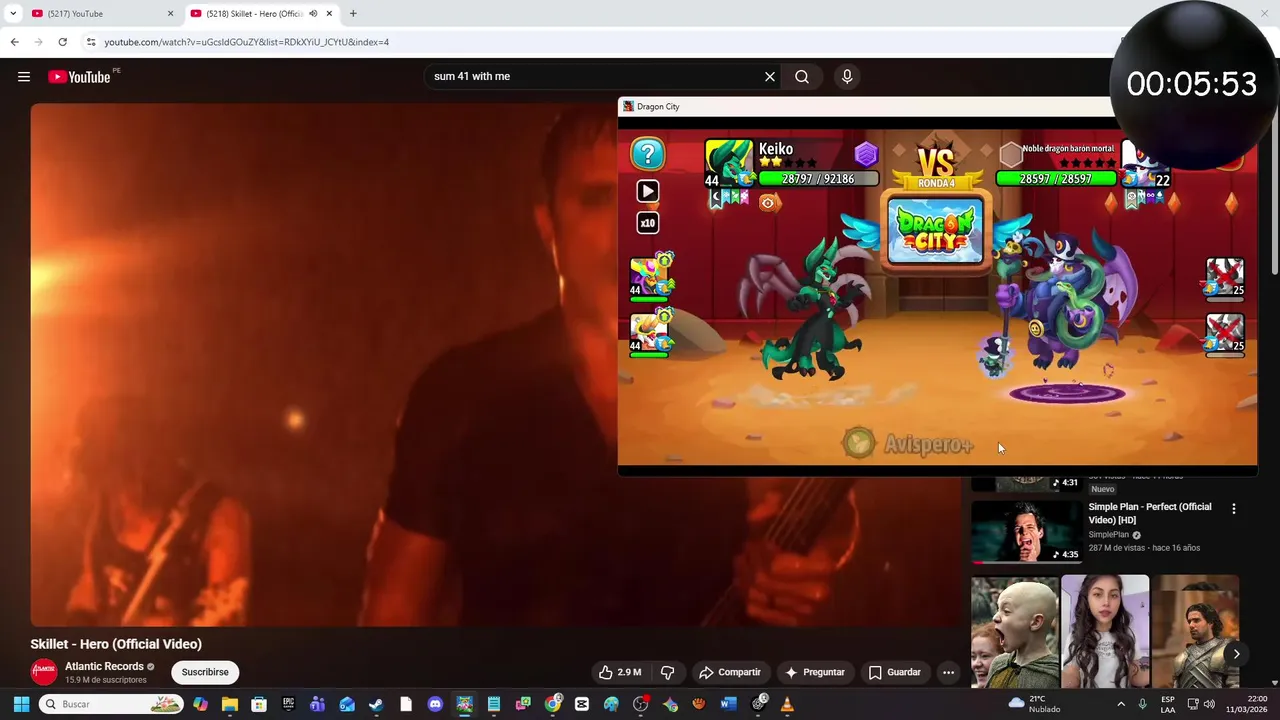Go to the YouTube home logo

point(79,77)
